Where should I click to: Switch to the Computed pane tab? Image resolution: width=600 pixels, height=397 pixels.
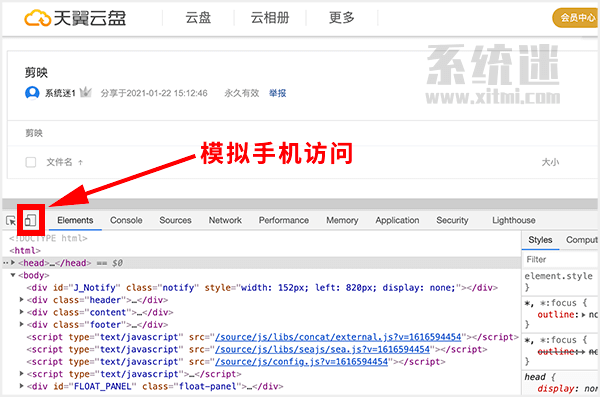[582, 240]
